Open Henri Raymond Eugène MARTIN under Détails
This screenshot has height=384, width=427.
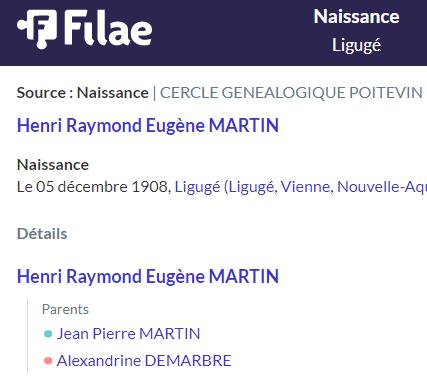(148, 277)
